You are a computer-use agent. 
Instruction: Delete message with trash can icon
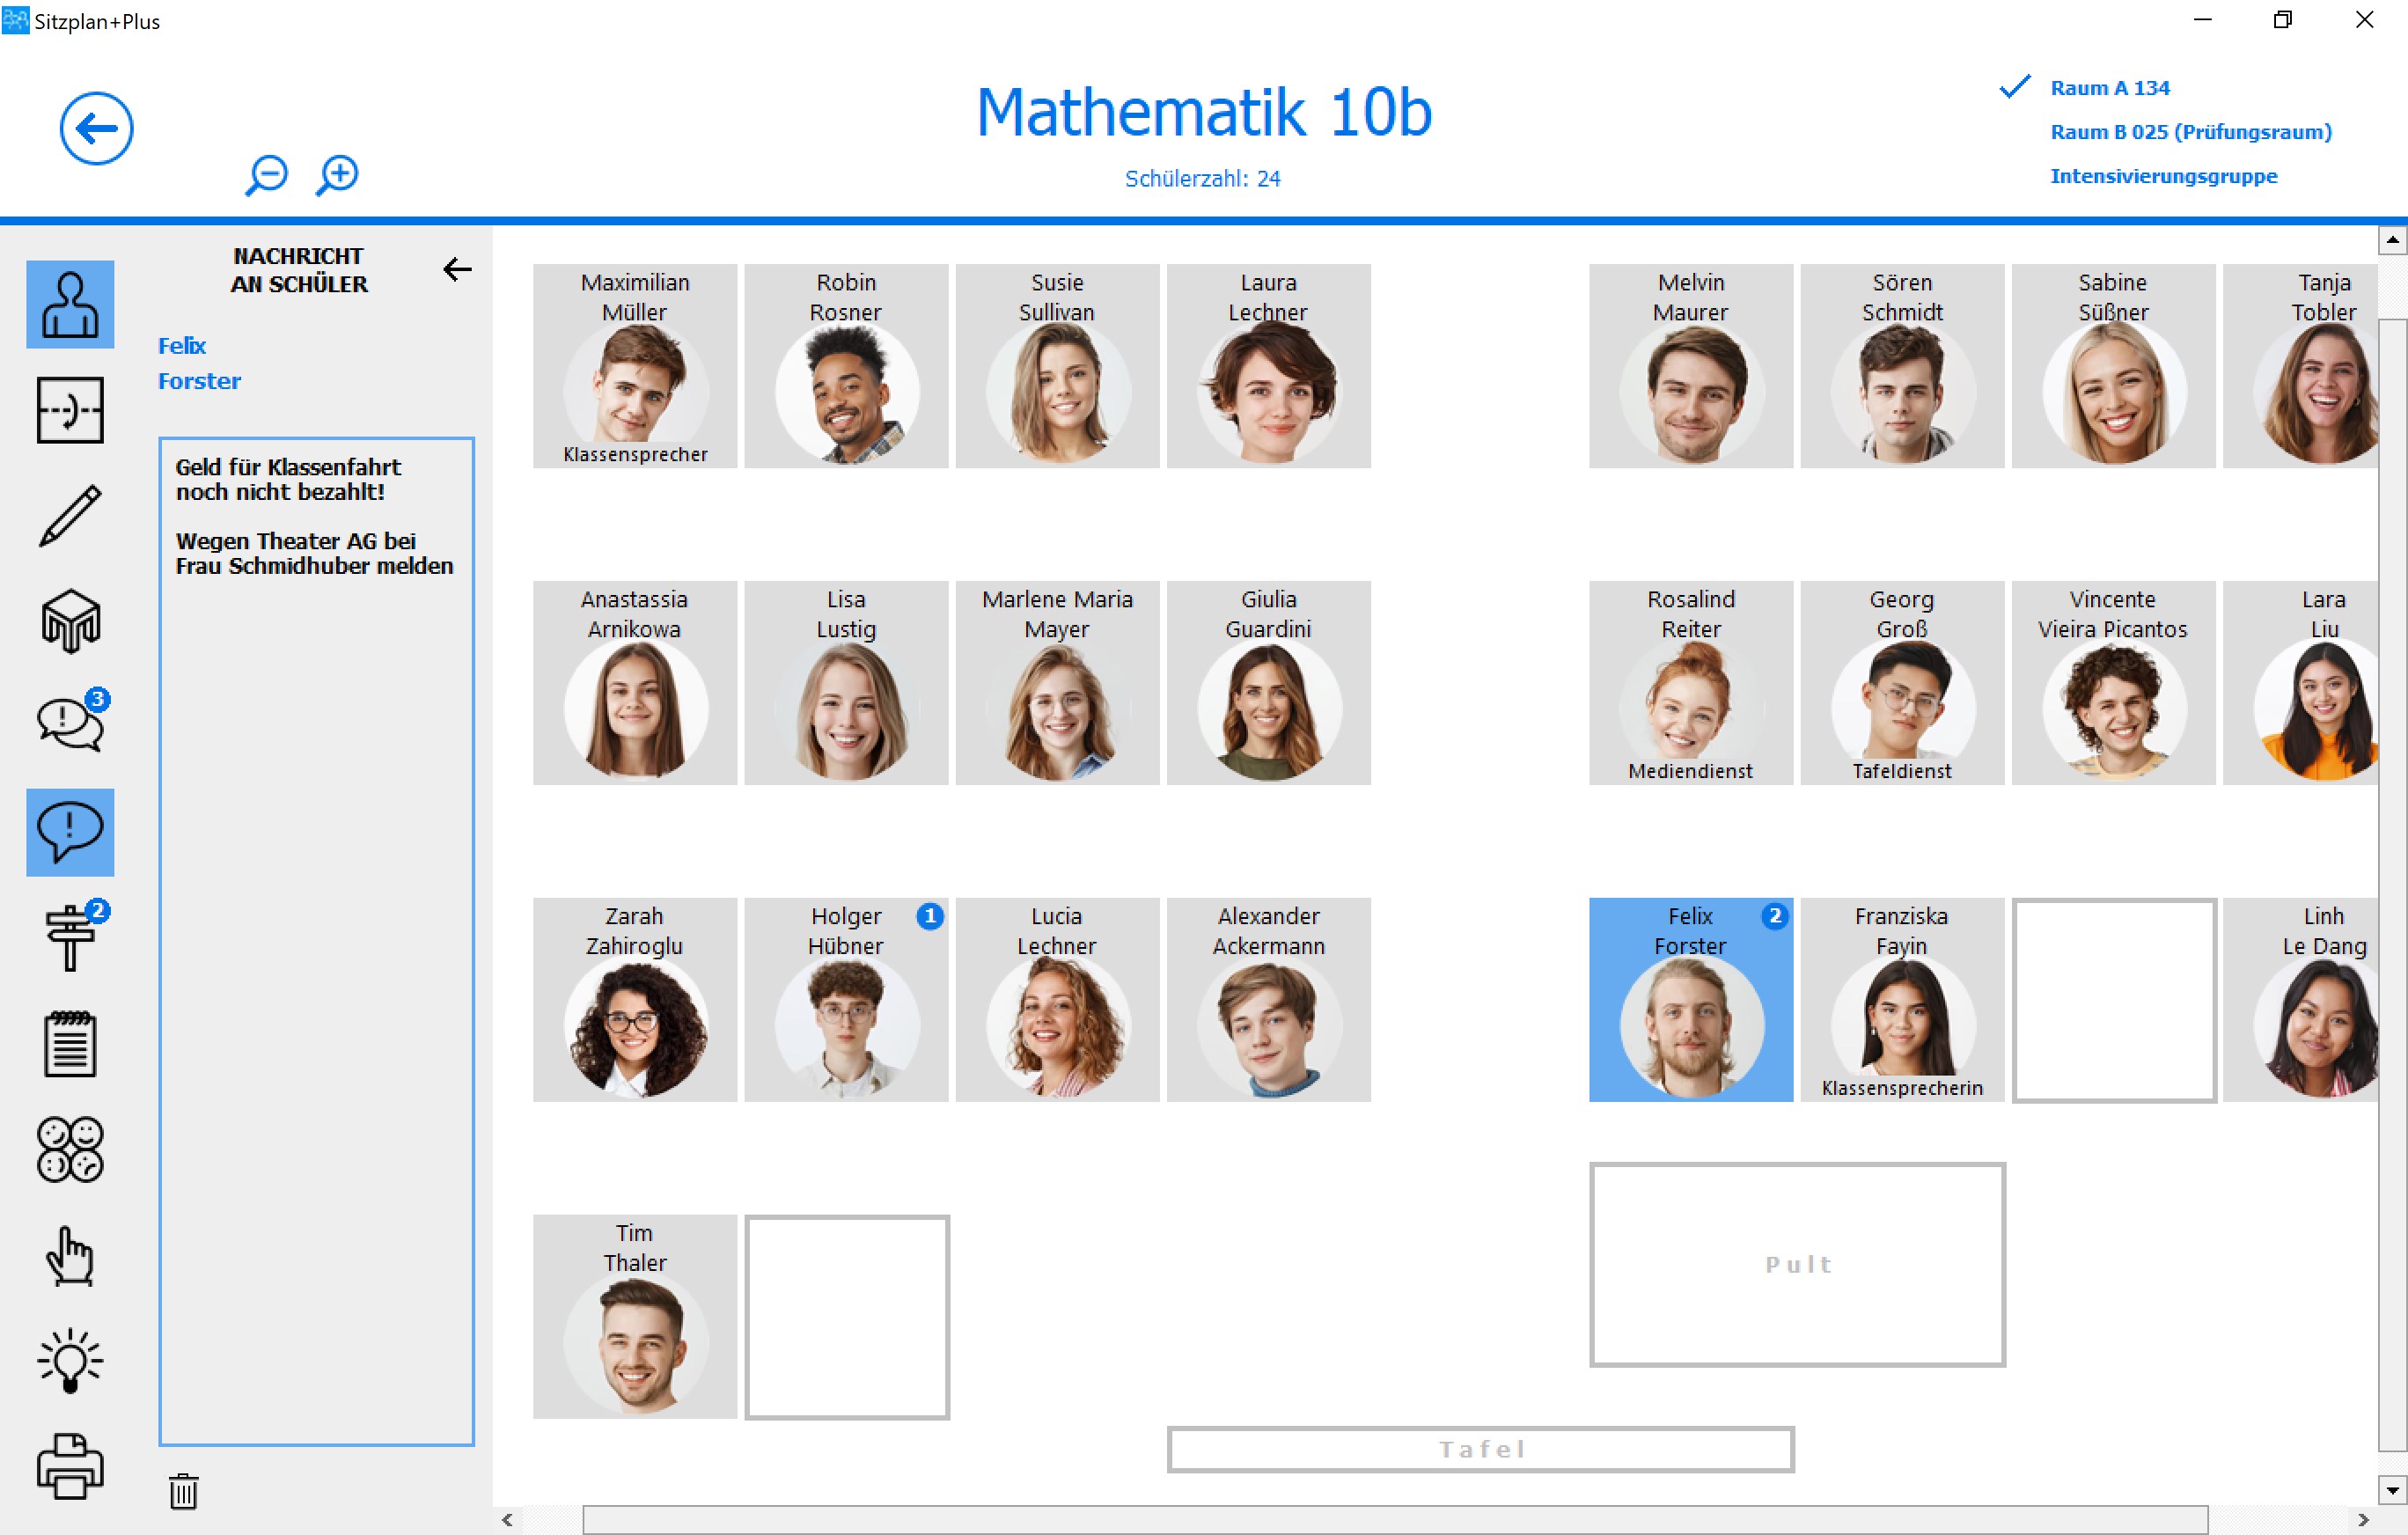coord(183,1491)
